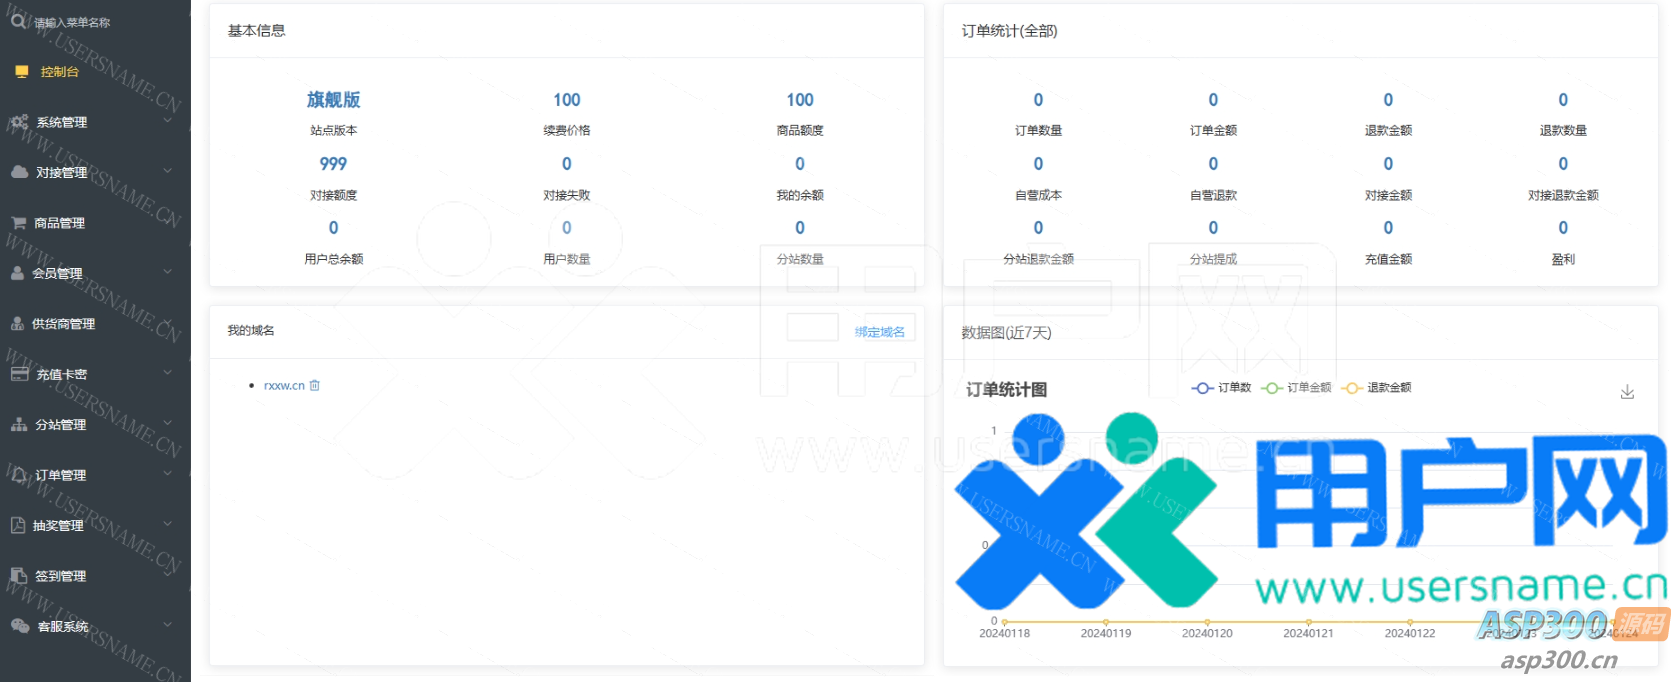
Task: Click the 自营成本 label
Action: 1038,195
